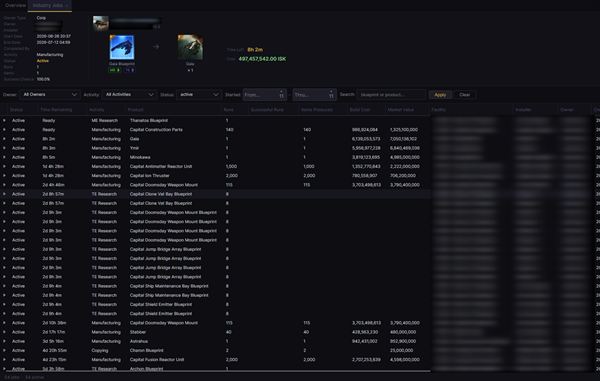Expand the Minokawa manufacturing row
This screenshot has width=600, height=381.
(x=4, y=157)
